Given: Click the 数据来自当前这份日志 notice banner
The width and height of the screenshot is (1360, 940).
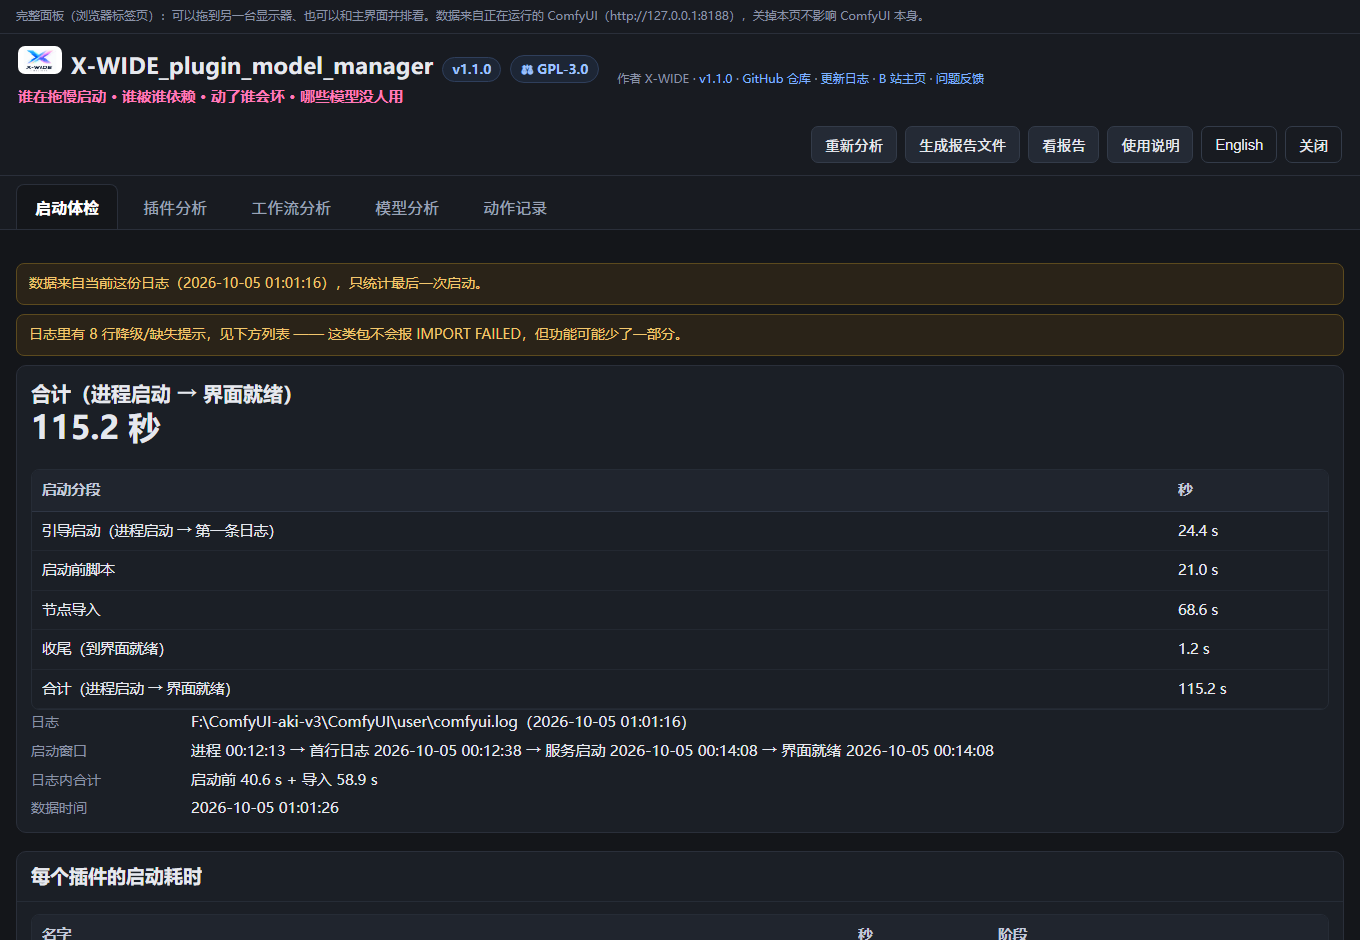Looking at the screenshot, I should point(680,284).
